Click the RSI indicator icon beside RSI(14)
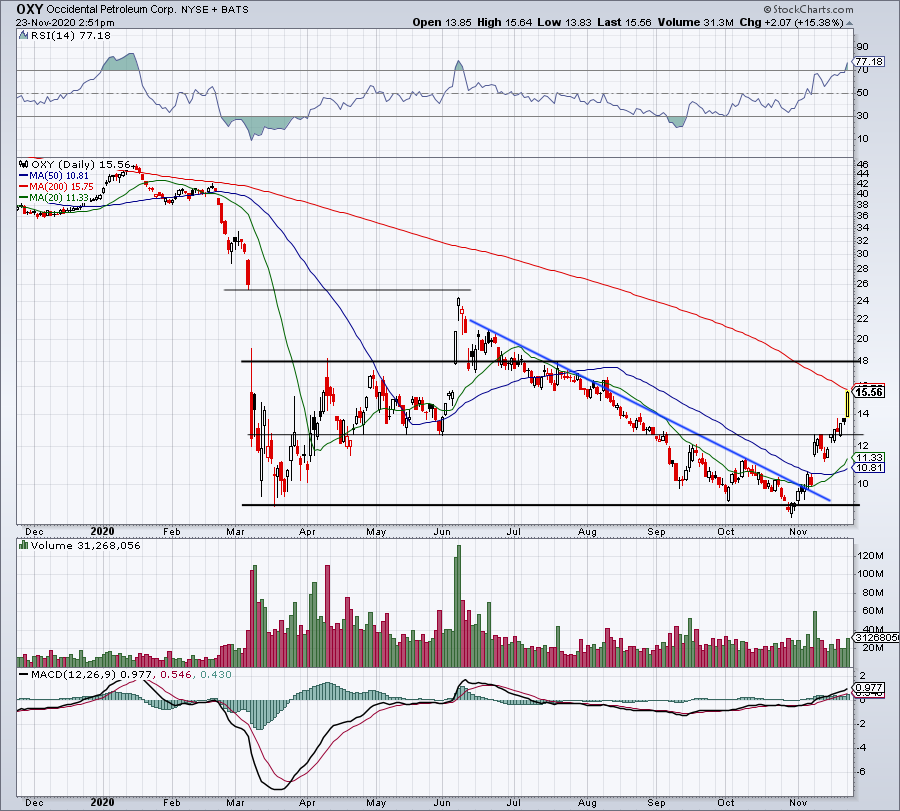This screenshot has height=811, width=900. click(x=24, y=36)
